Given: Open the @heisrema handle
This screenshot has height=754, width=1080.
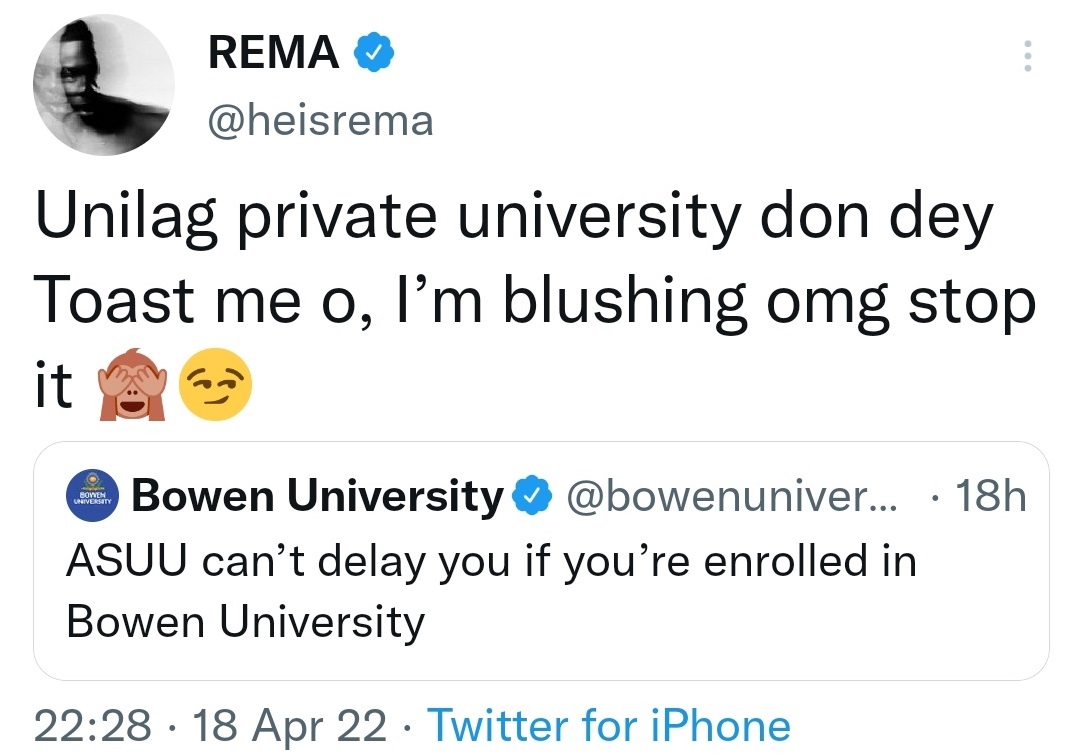Looking at the screenshot, I should coord(320,120).
